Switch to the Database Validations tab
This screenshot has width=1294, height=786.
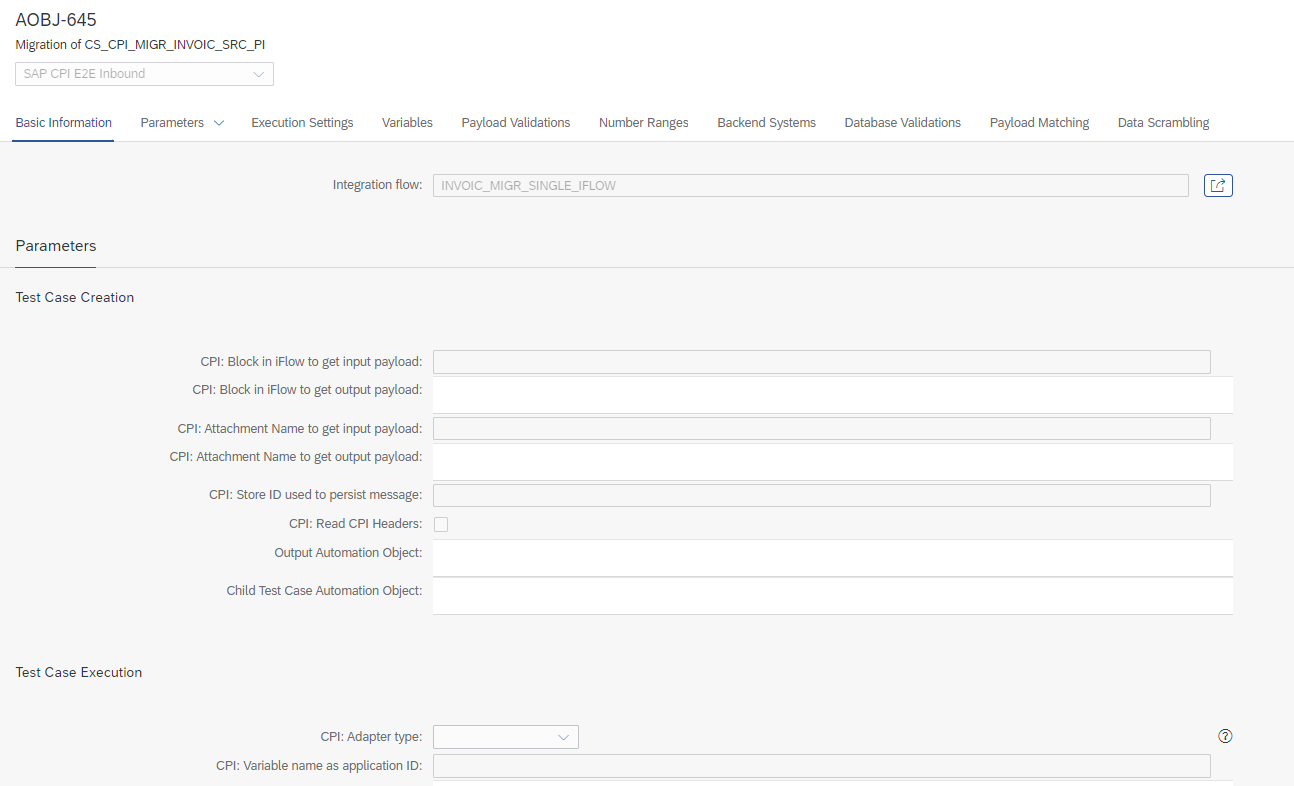pos(902,123)
